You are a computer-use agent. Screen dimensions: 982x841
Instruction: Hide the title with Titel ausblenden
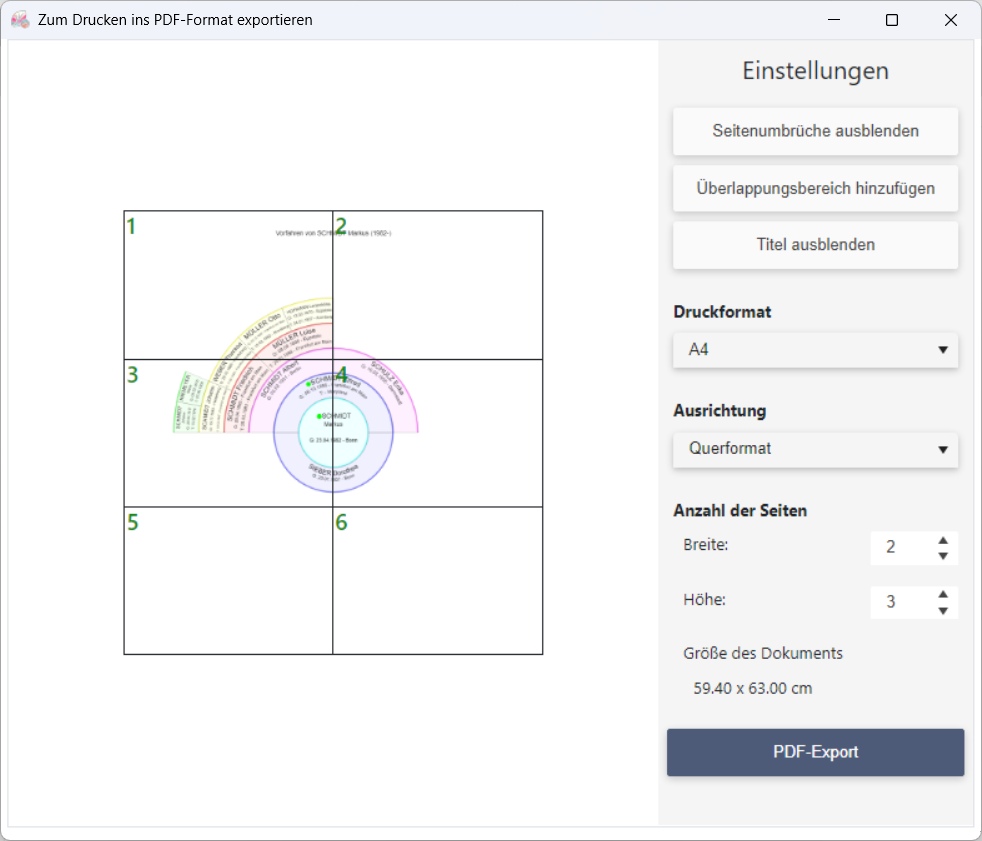pyautogui.click(x=815, y=245)
